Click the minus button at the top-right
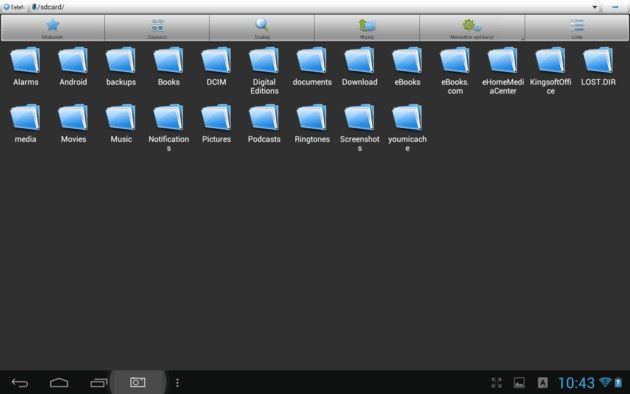The width and height of the screenshot is (630, 394). click(x=615, y=7)
